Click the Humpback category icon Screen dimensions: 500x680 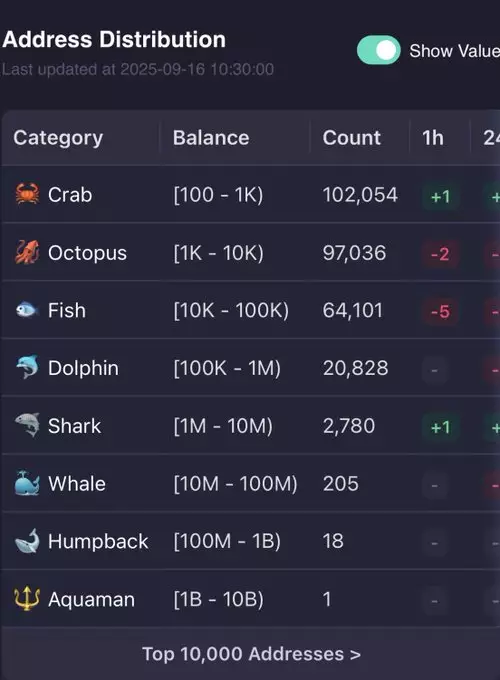27,541
